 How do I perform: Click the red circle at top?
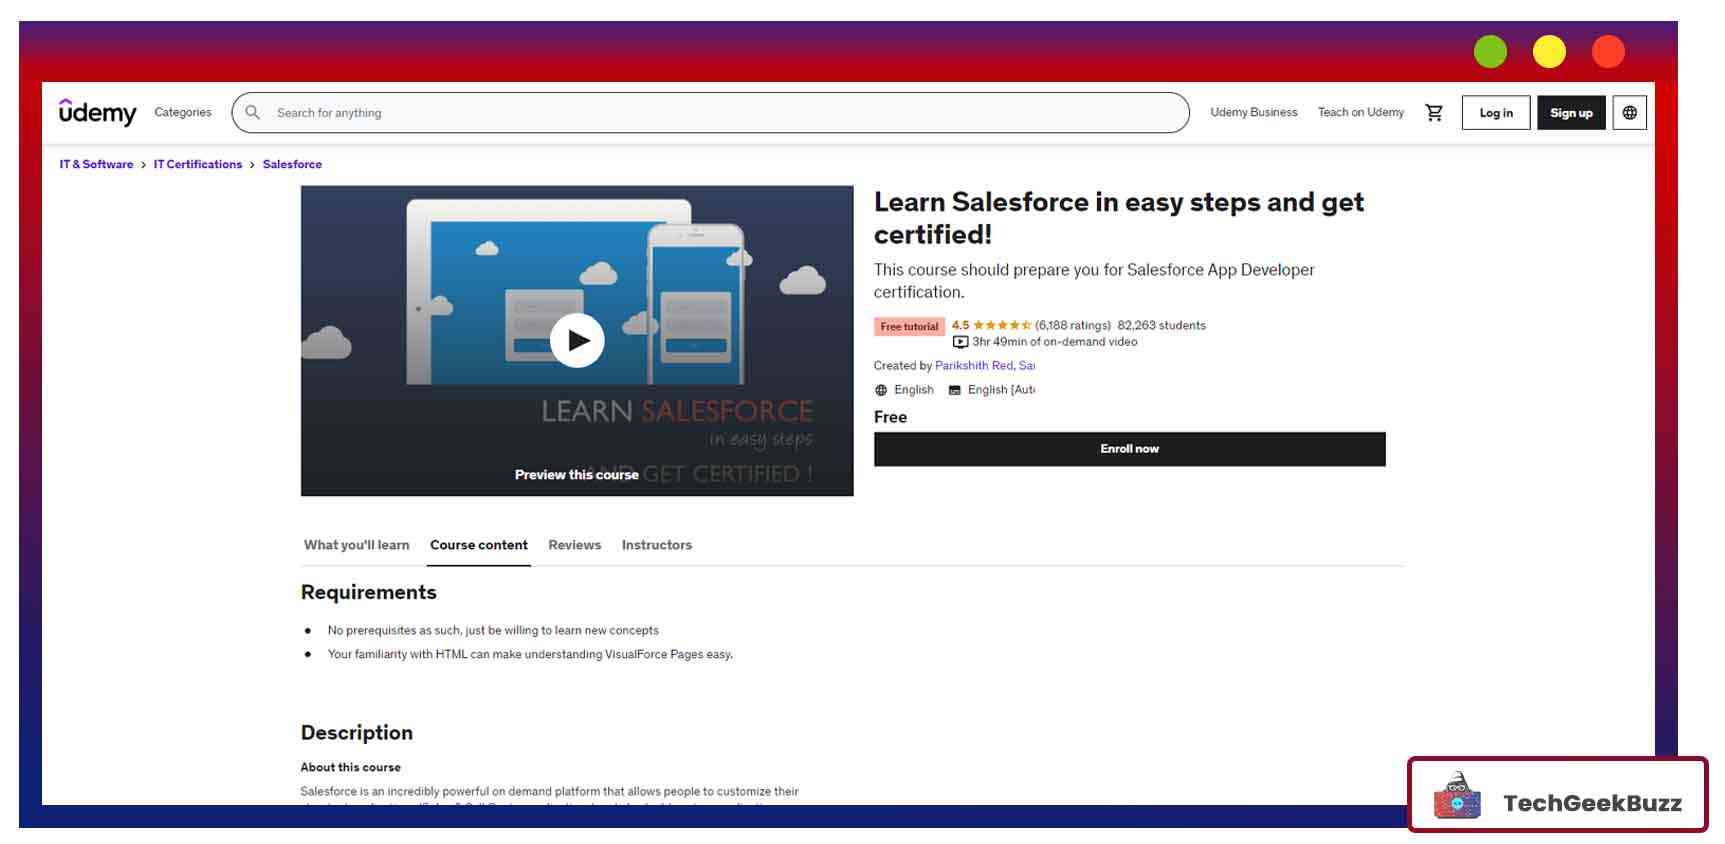(1608, 52)
